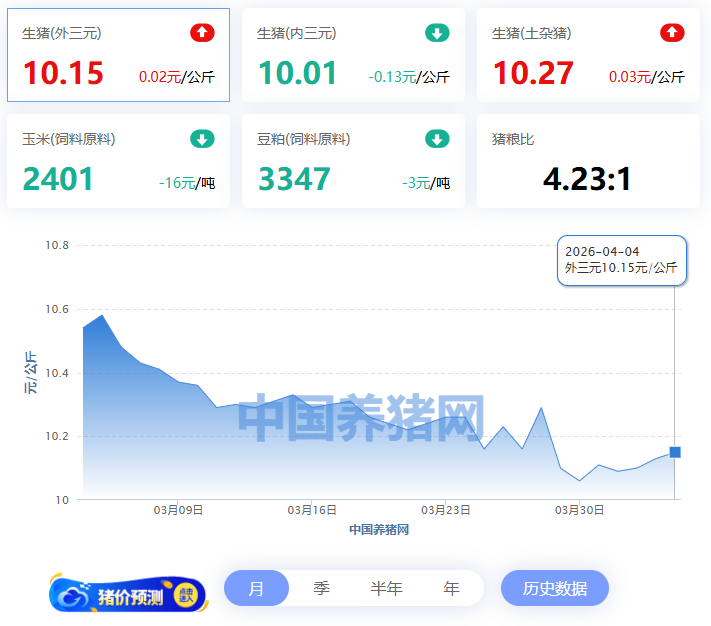
Task: Select the 豆粕(饲料原料) price card
Action: click(x=353, y=162)
